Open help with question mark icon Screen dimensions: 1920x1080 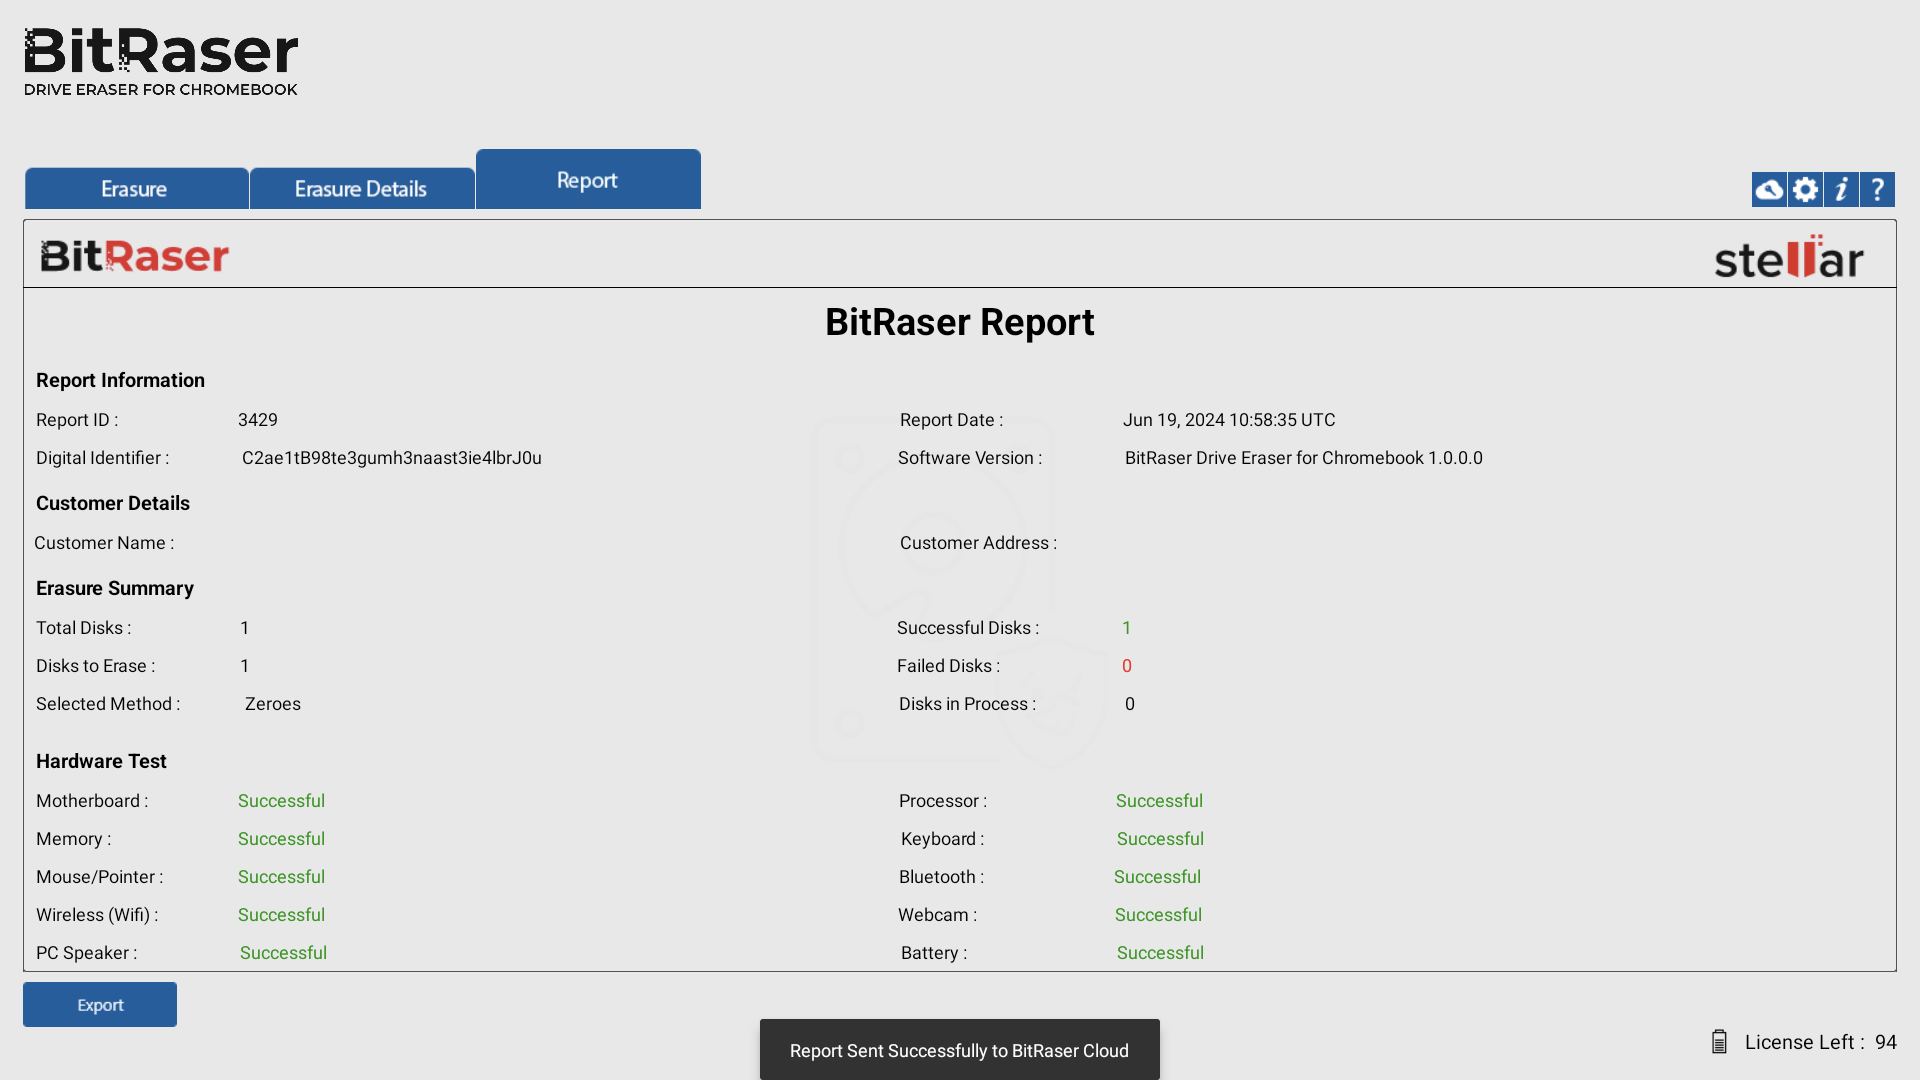click(x=1877, y=189)
